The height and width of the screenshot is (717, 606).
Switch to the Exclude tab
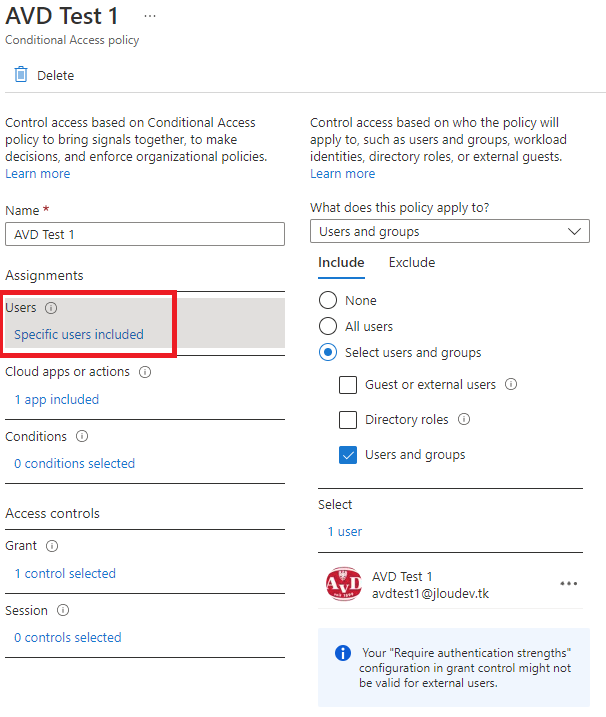tap(412, 262)
